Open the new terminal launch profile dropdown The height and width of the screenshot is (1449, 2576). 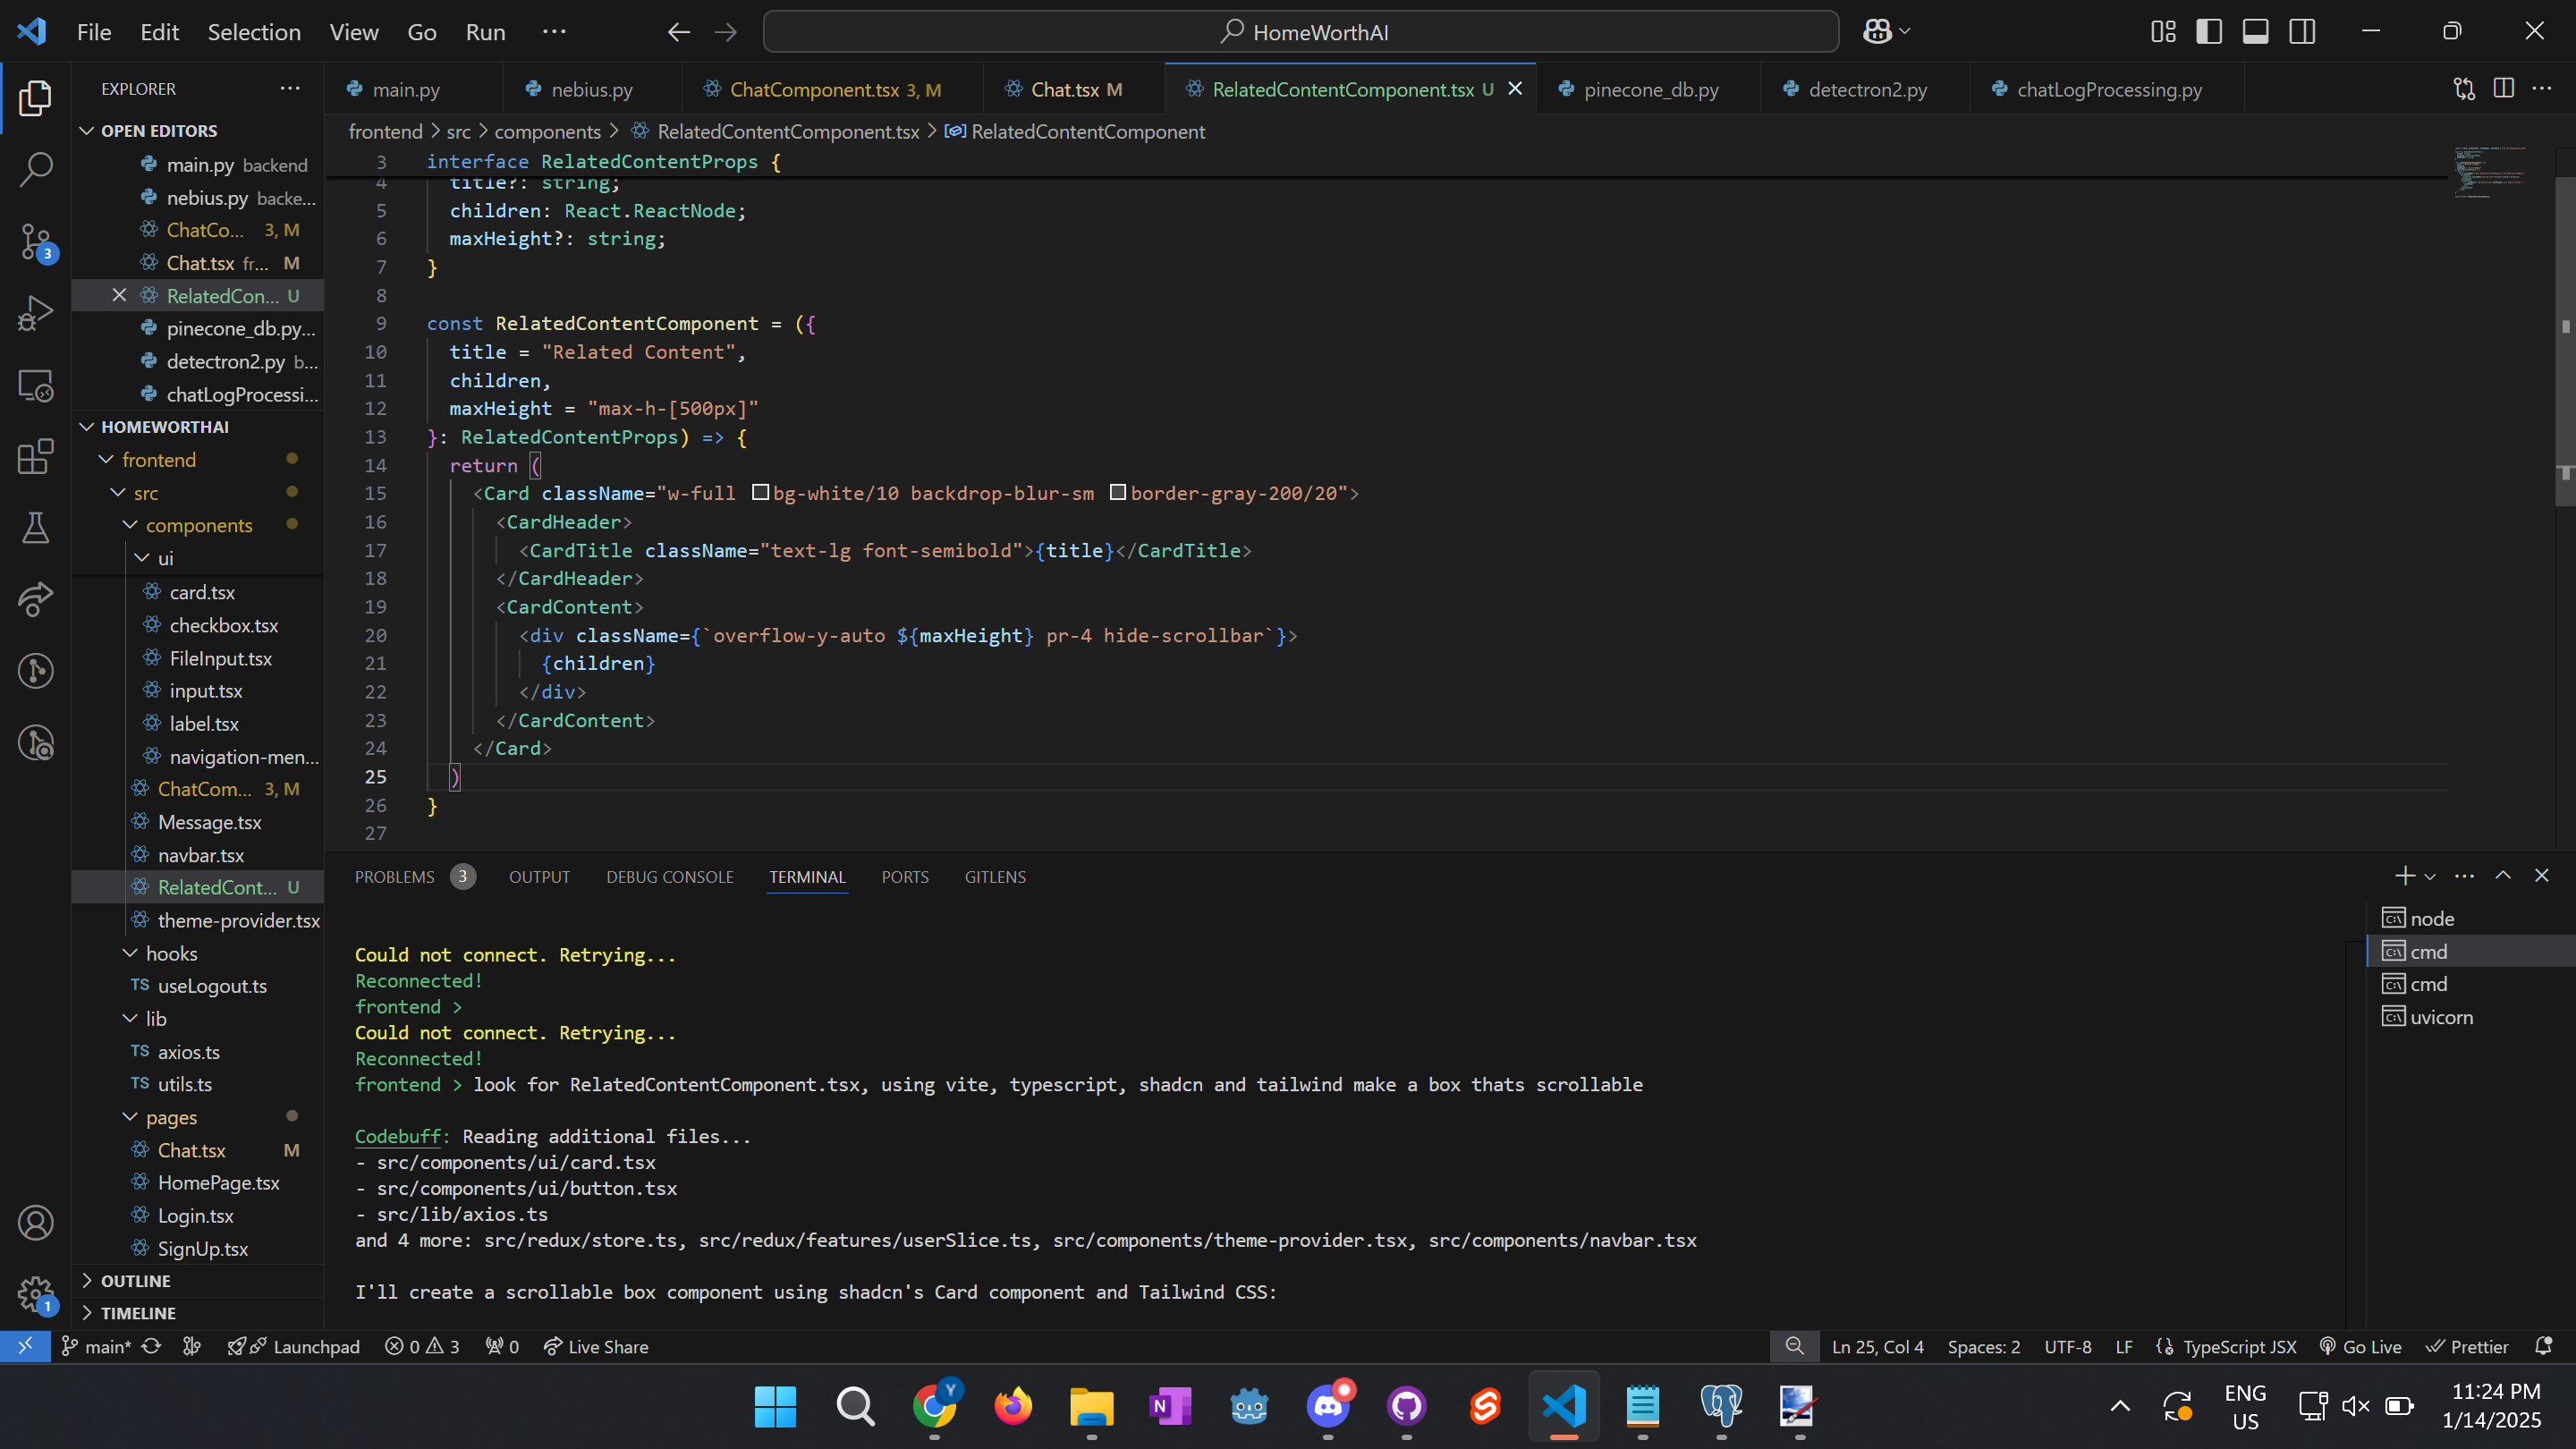coord(2430,877)
